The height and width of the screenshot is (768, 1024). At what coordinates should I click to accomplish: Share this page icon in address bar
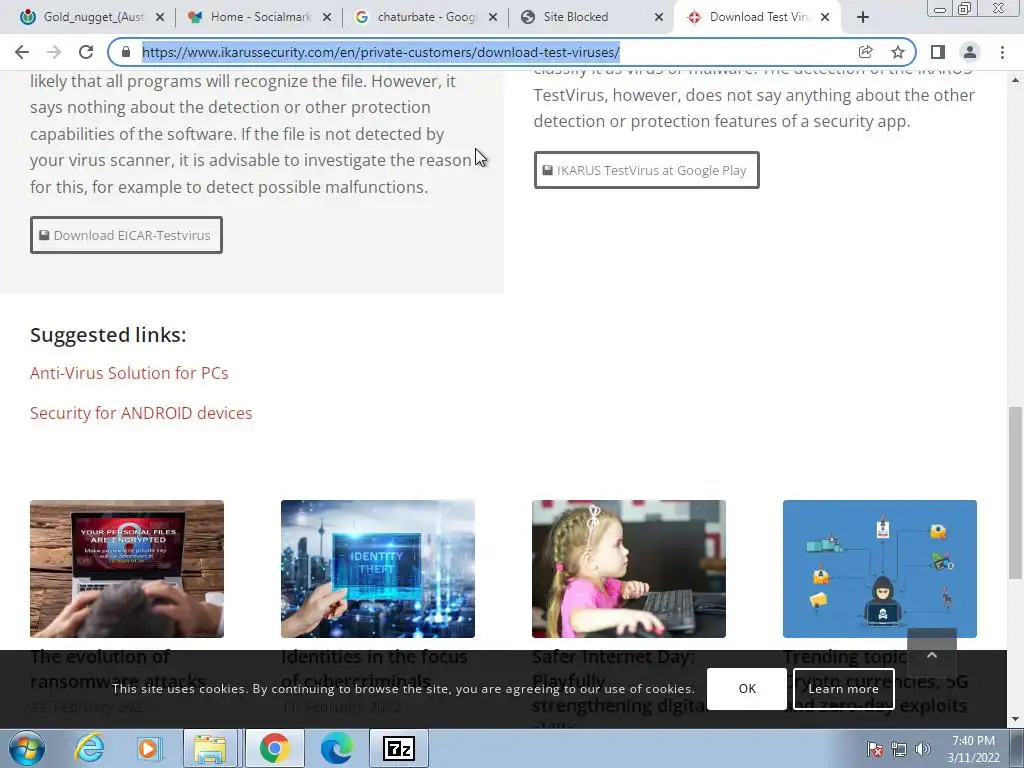(865, 52)
